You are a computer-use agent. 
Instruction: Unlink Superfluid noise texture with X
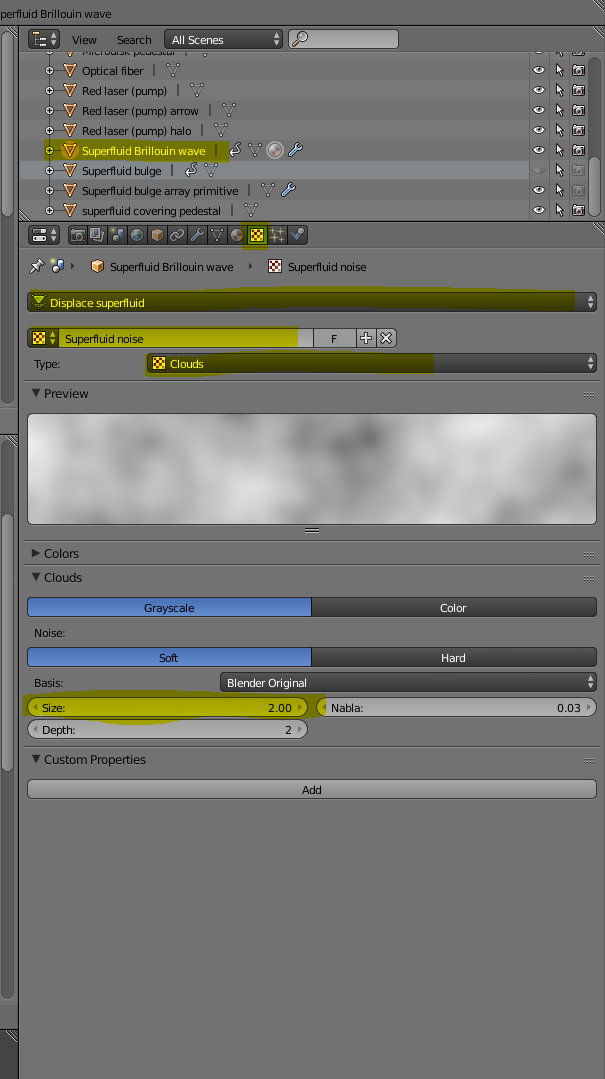(386, 339)
